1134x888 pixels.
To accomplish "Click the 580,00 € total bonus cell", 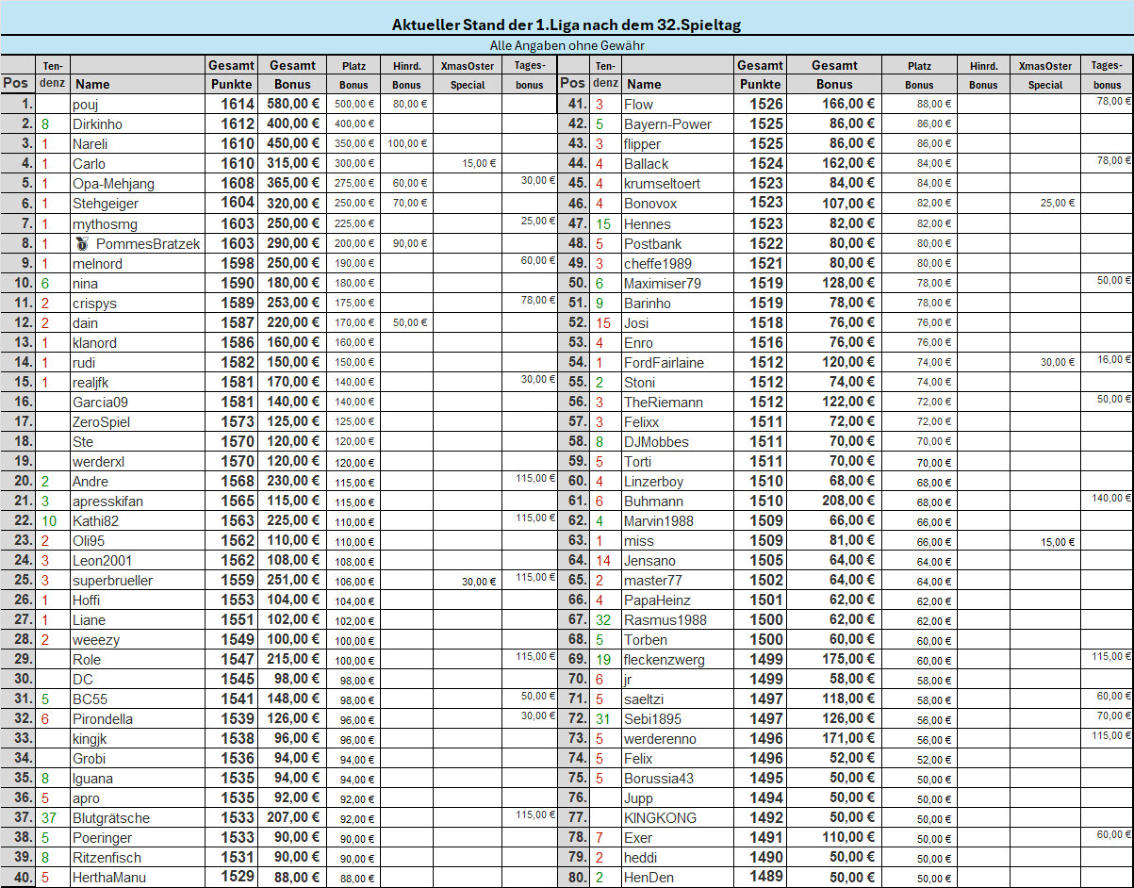I will click(293, 104).
